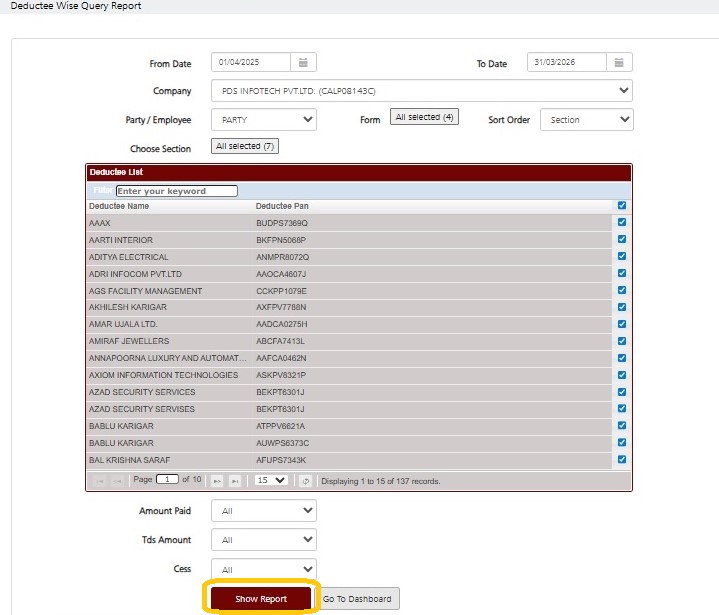719x615 pixels.
Task: Refresh the deductee list grid
Action: tap(305, 481)
